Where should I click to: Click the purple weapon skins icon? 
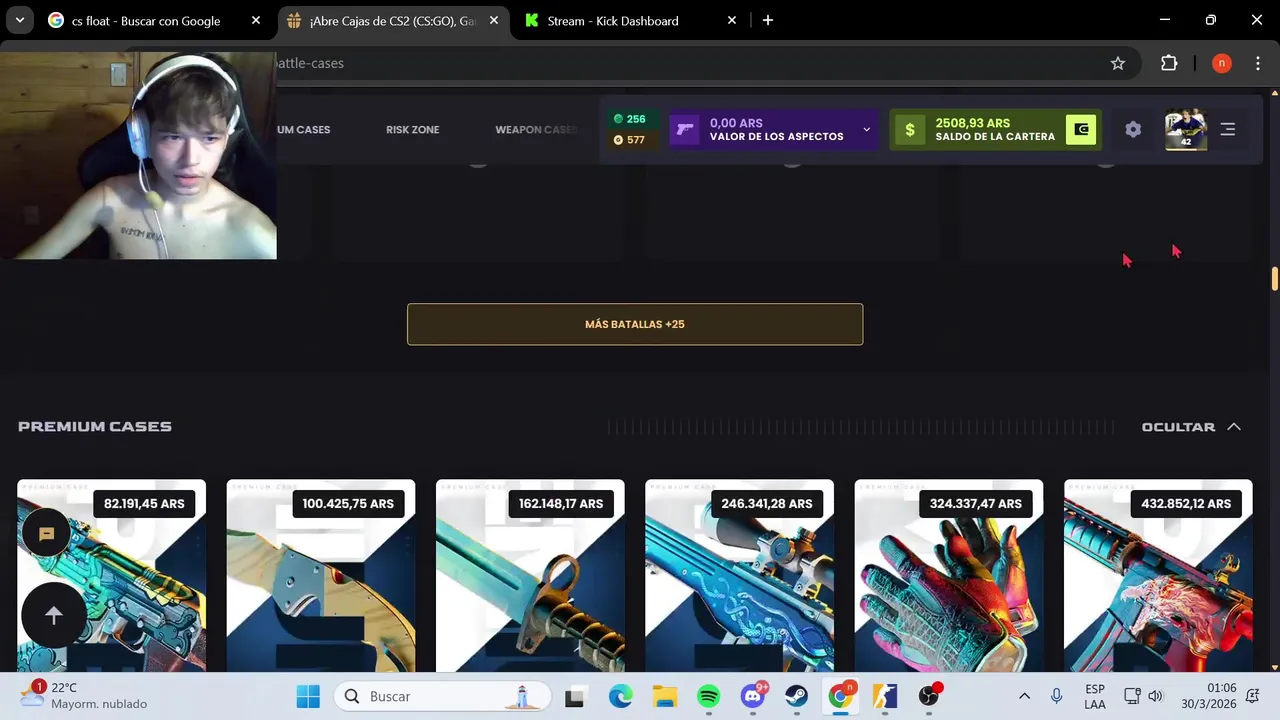(685, 129)
